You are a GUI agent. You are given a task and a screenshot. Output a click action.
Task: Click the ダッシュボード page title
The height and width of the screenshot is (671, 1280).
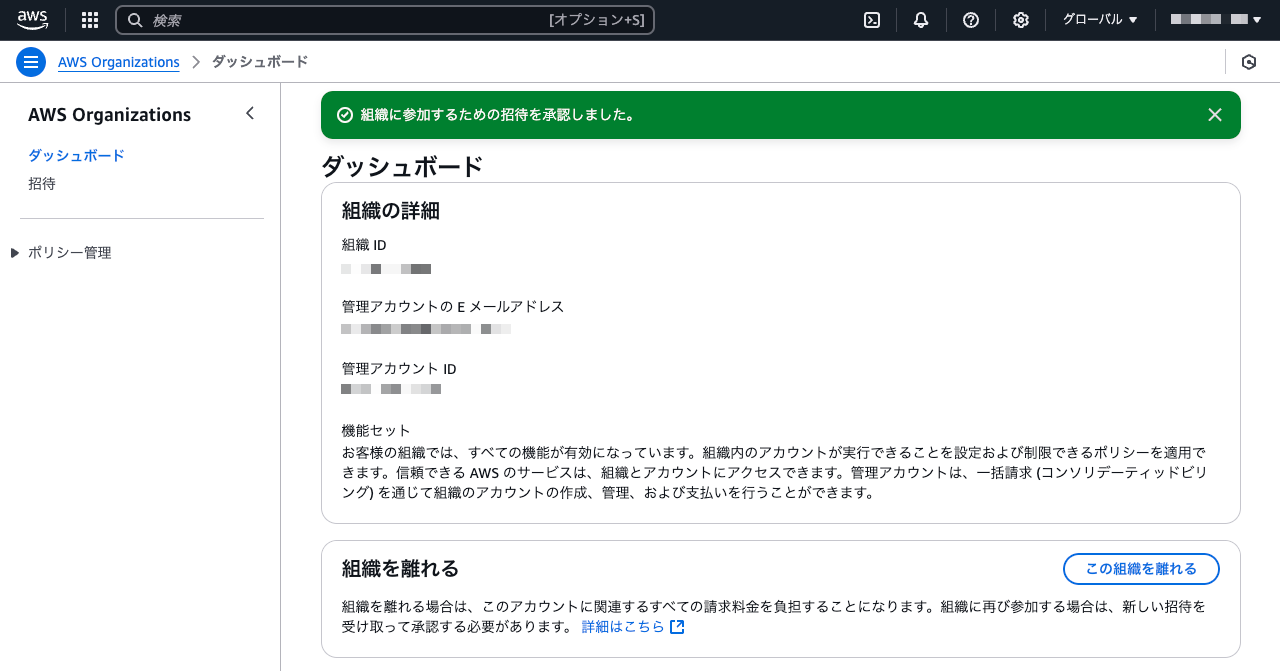coord(402,166)
